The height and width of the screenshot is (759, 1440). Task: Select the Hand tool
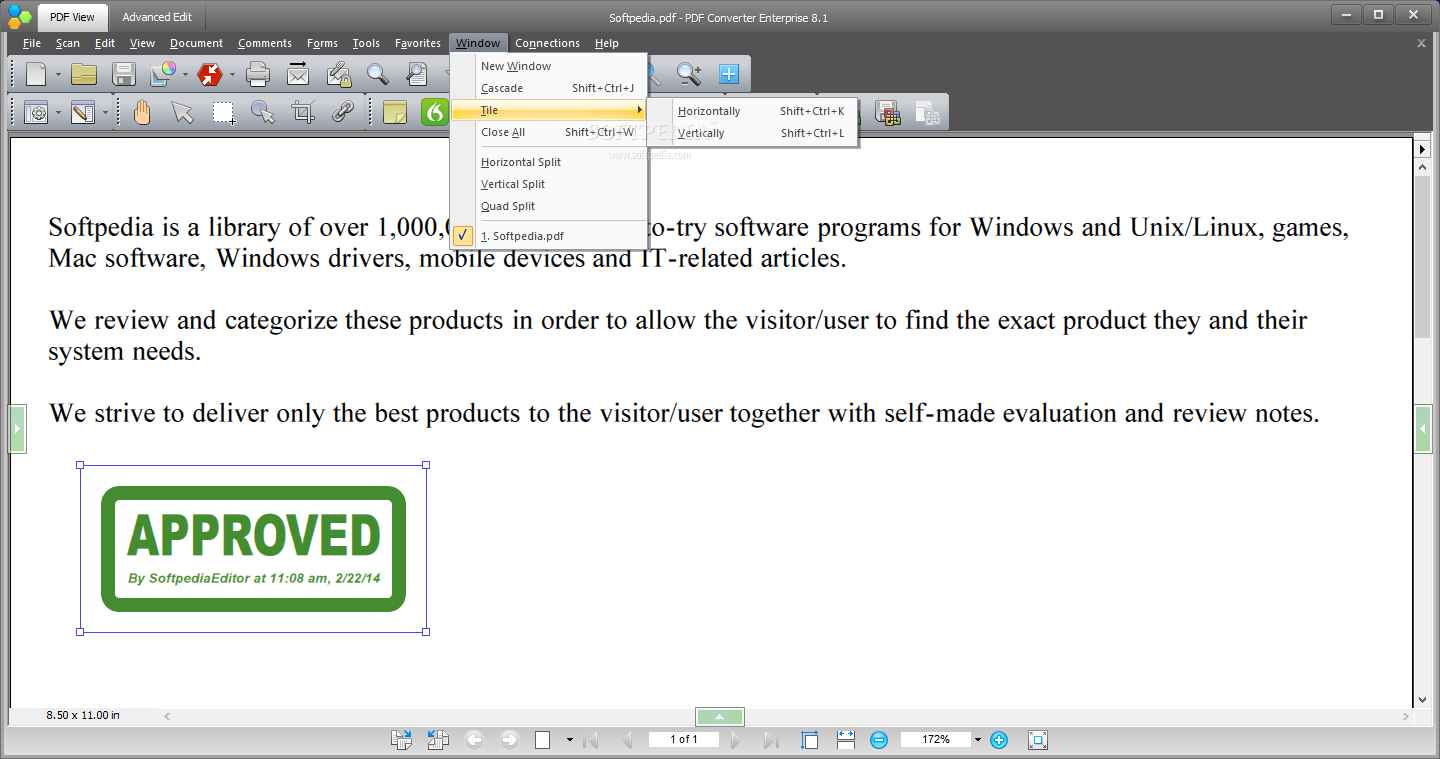[x=142, y=112]
